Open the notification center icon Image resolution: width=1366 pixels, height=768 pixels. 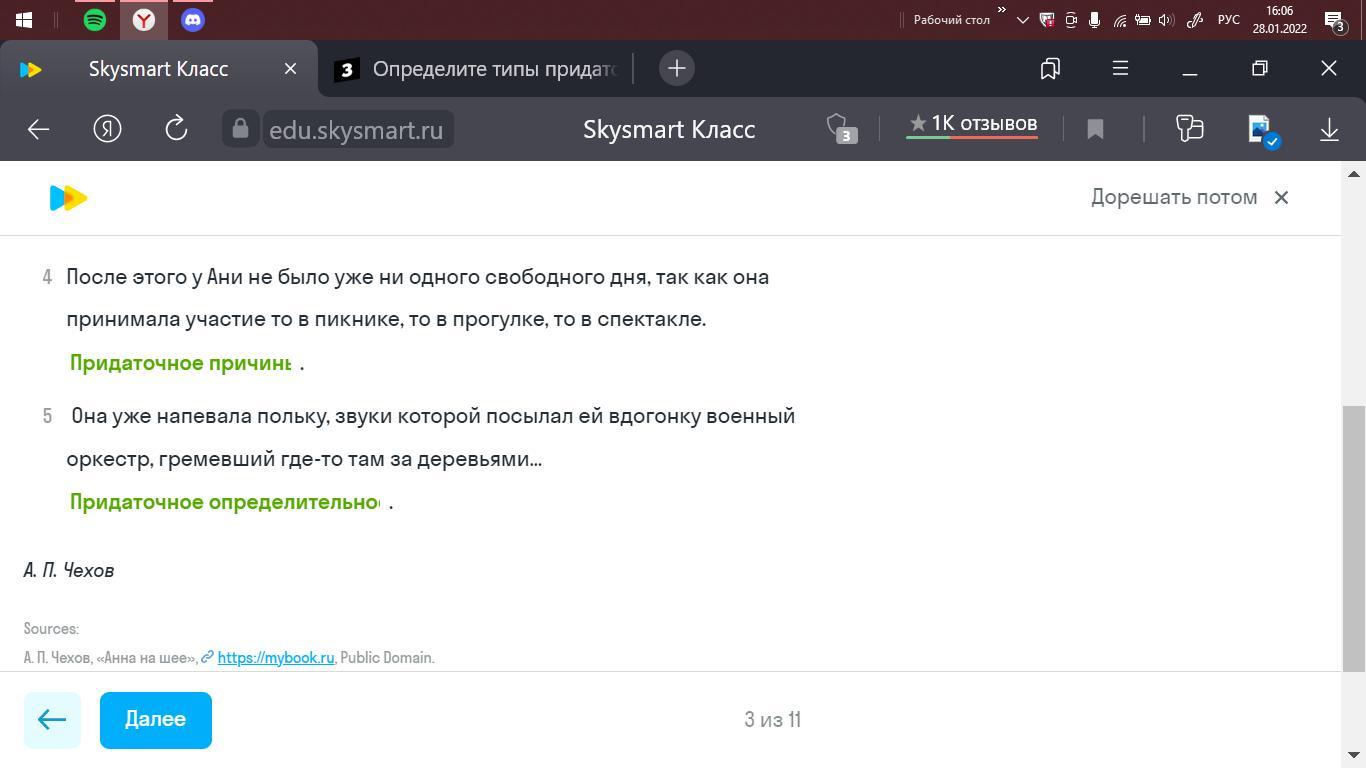[x=1334, y=20]
